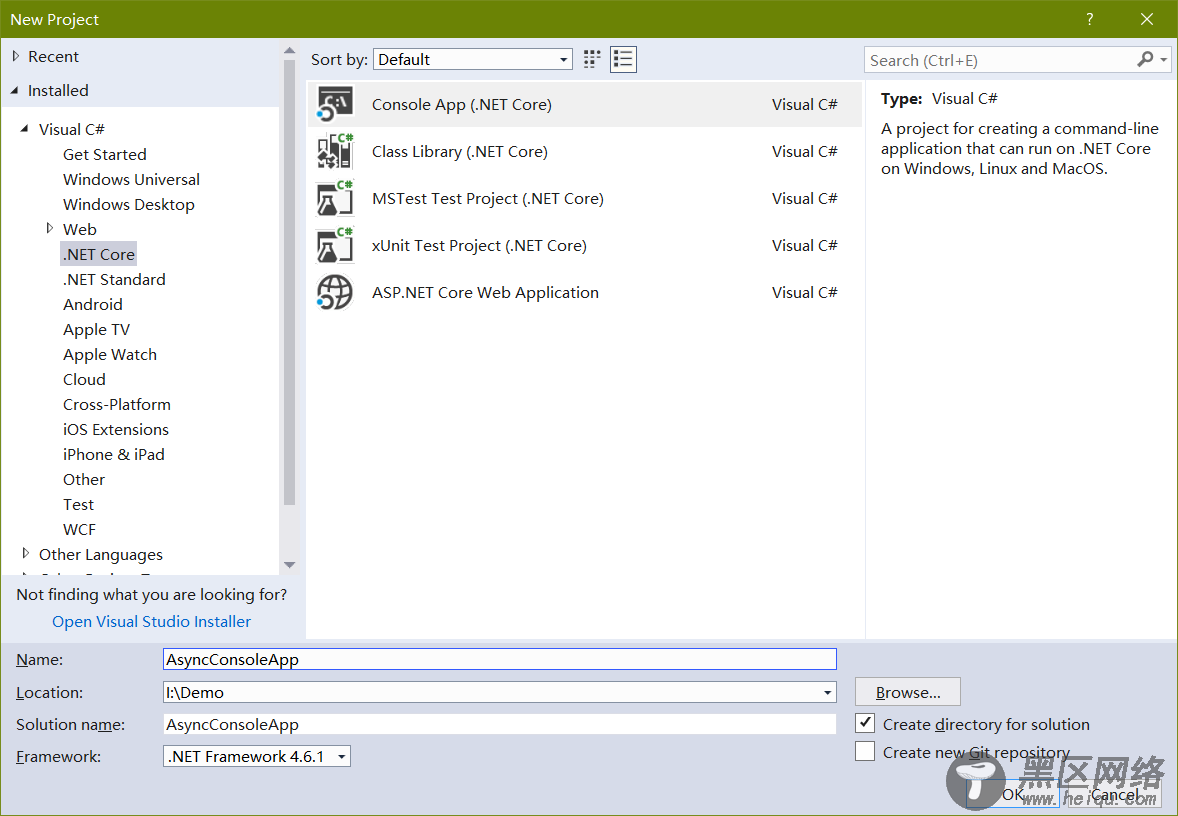Select the Test category
This screenshot has width=1178, height=816.
[x=78, y=504]
